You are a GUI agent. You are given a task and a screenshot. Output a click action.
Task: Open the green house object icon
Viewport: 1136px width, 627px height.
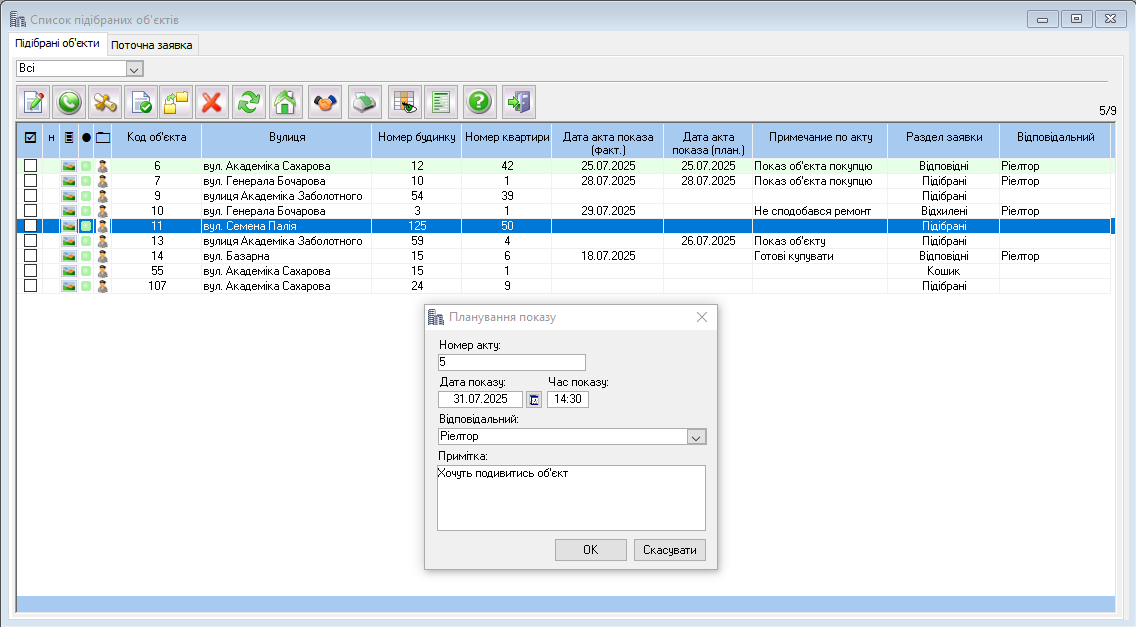click(x=285, y=101)
